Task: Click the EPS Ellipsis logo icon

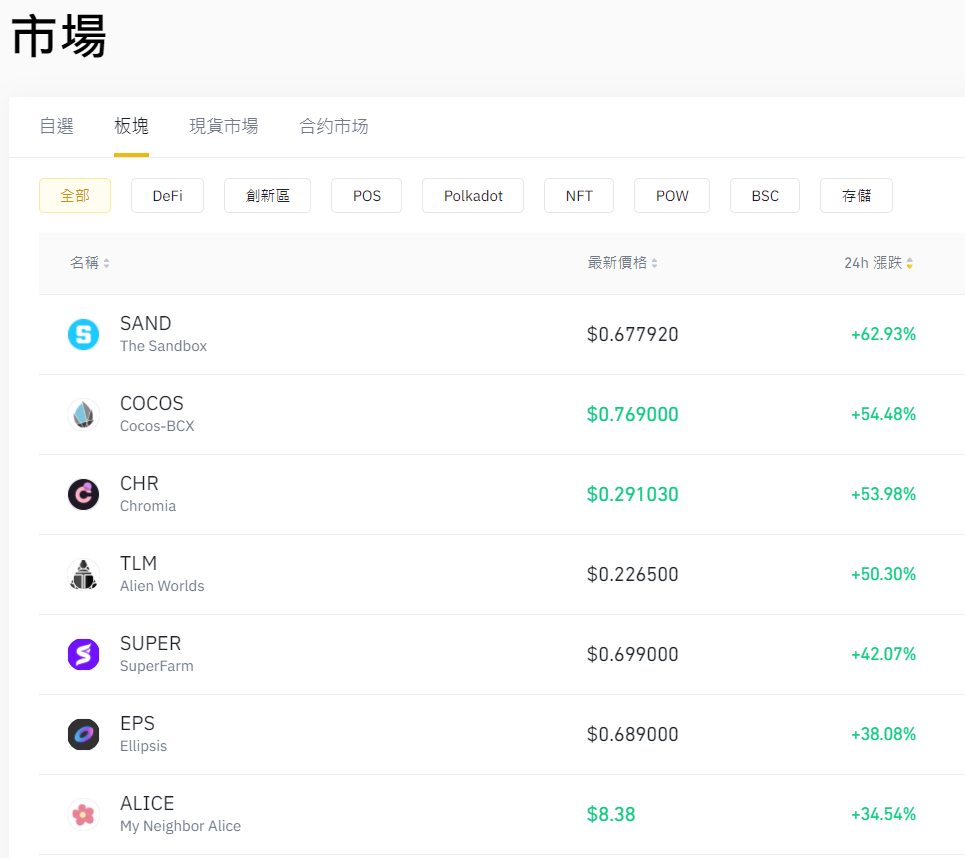Action: tap(83, 734)
